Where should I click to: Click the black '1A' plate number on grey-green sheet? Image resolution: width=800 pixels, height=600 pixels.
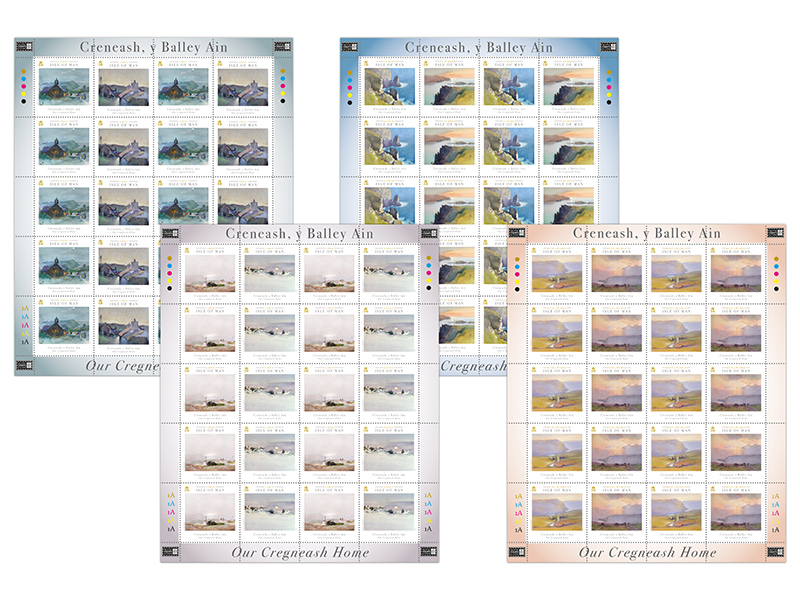coord(25,342)
